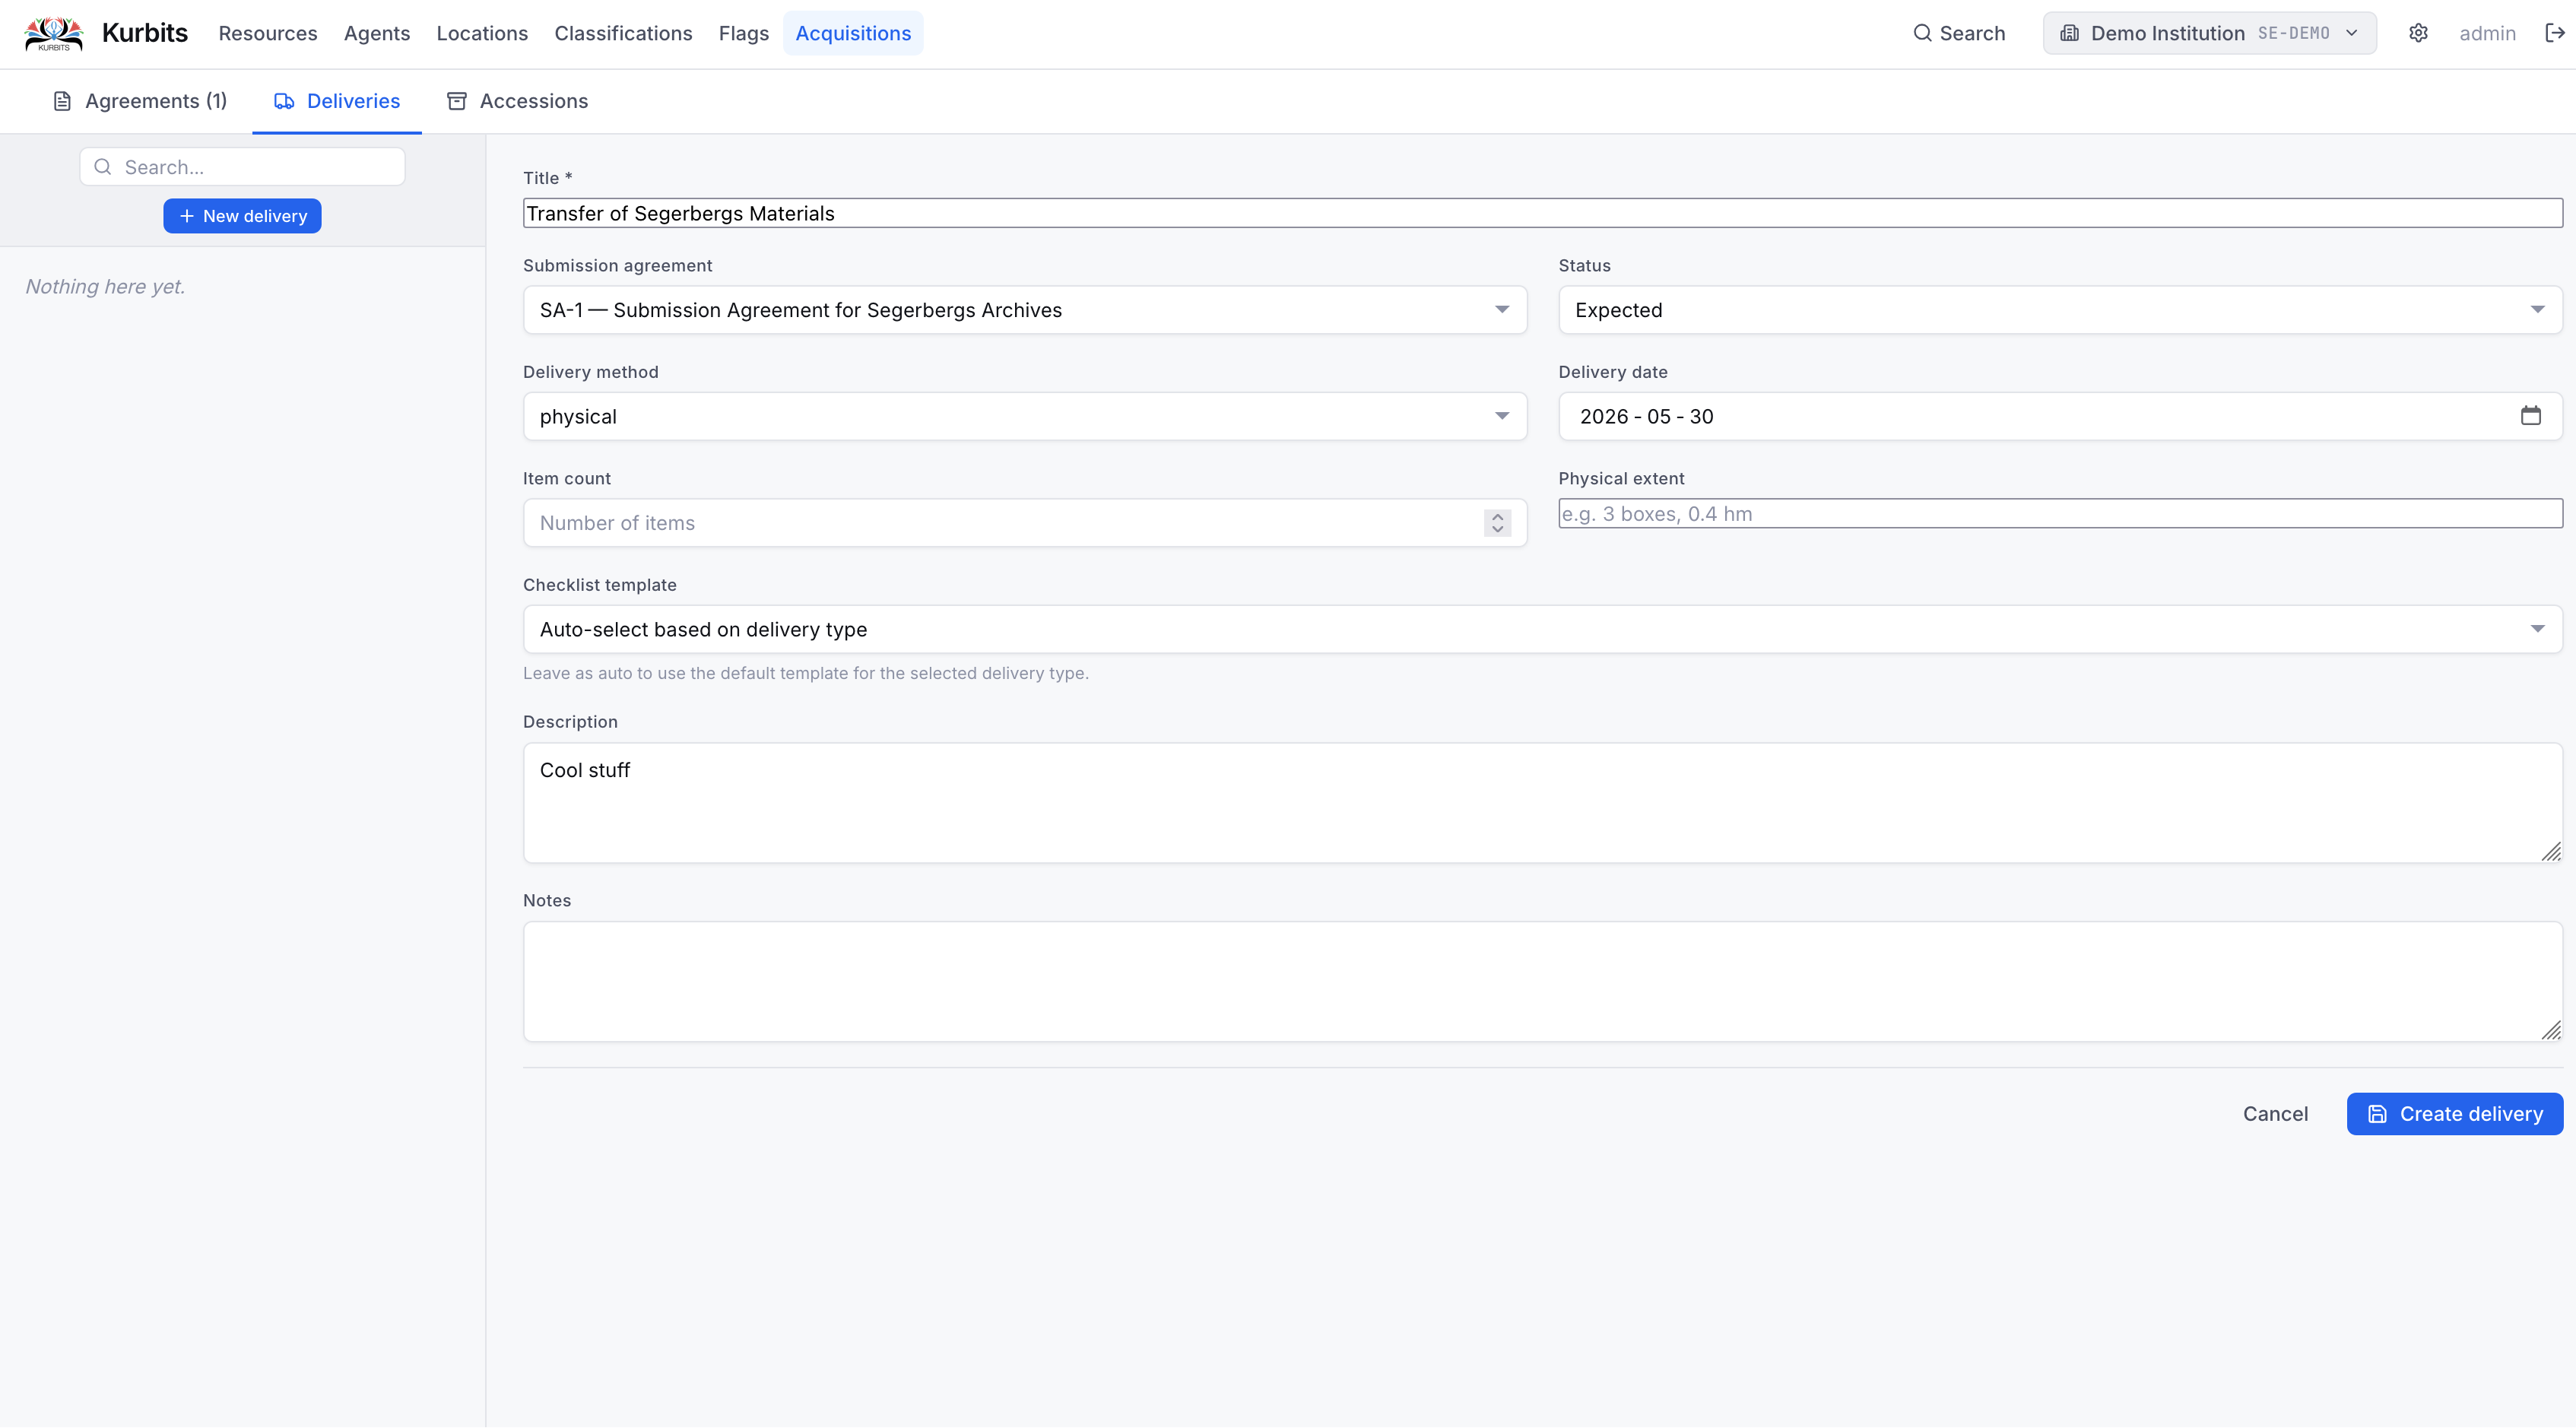
Task: Go to Locations
Action: point(482,33)
